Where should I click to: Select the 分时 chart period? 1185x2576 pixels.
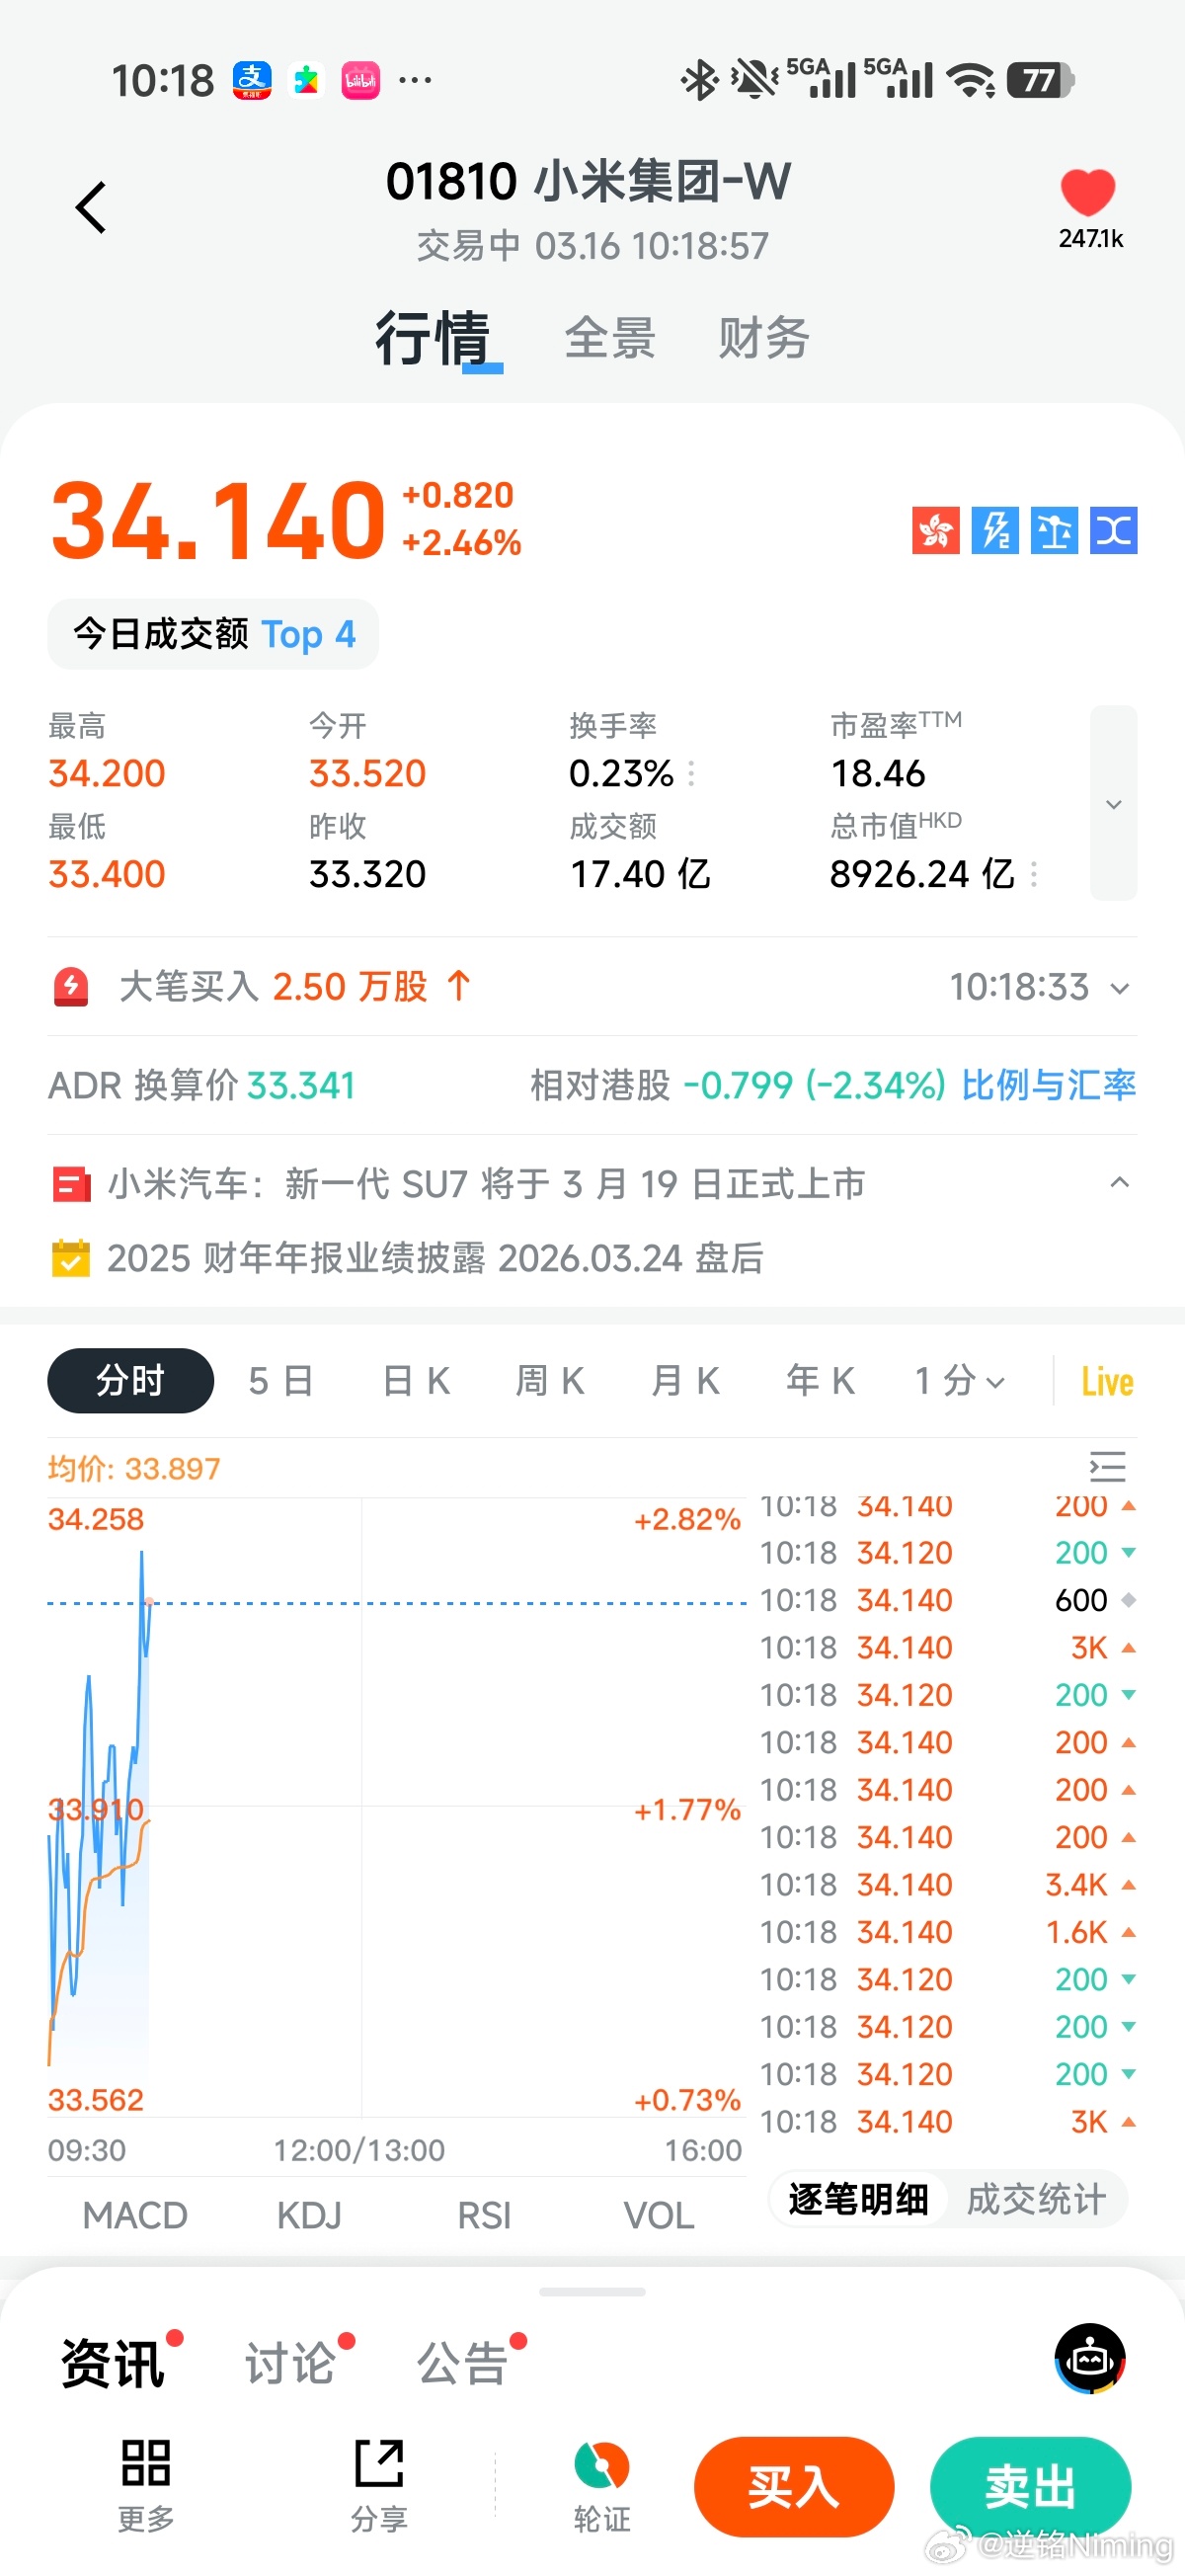click(x=130, y=1381)
